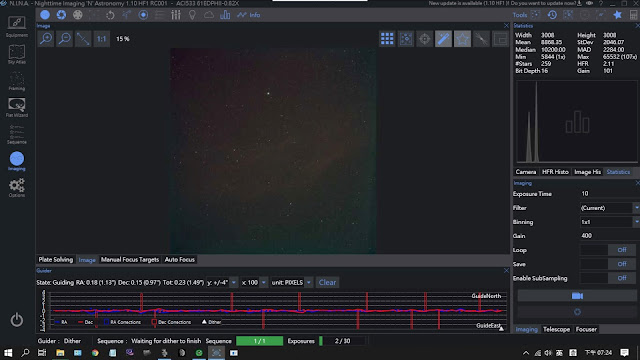640x360 pixels.
Task: Switch to the Auto Focus tab
Action: (180, 260)
